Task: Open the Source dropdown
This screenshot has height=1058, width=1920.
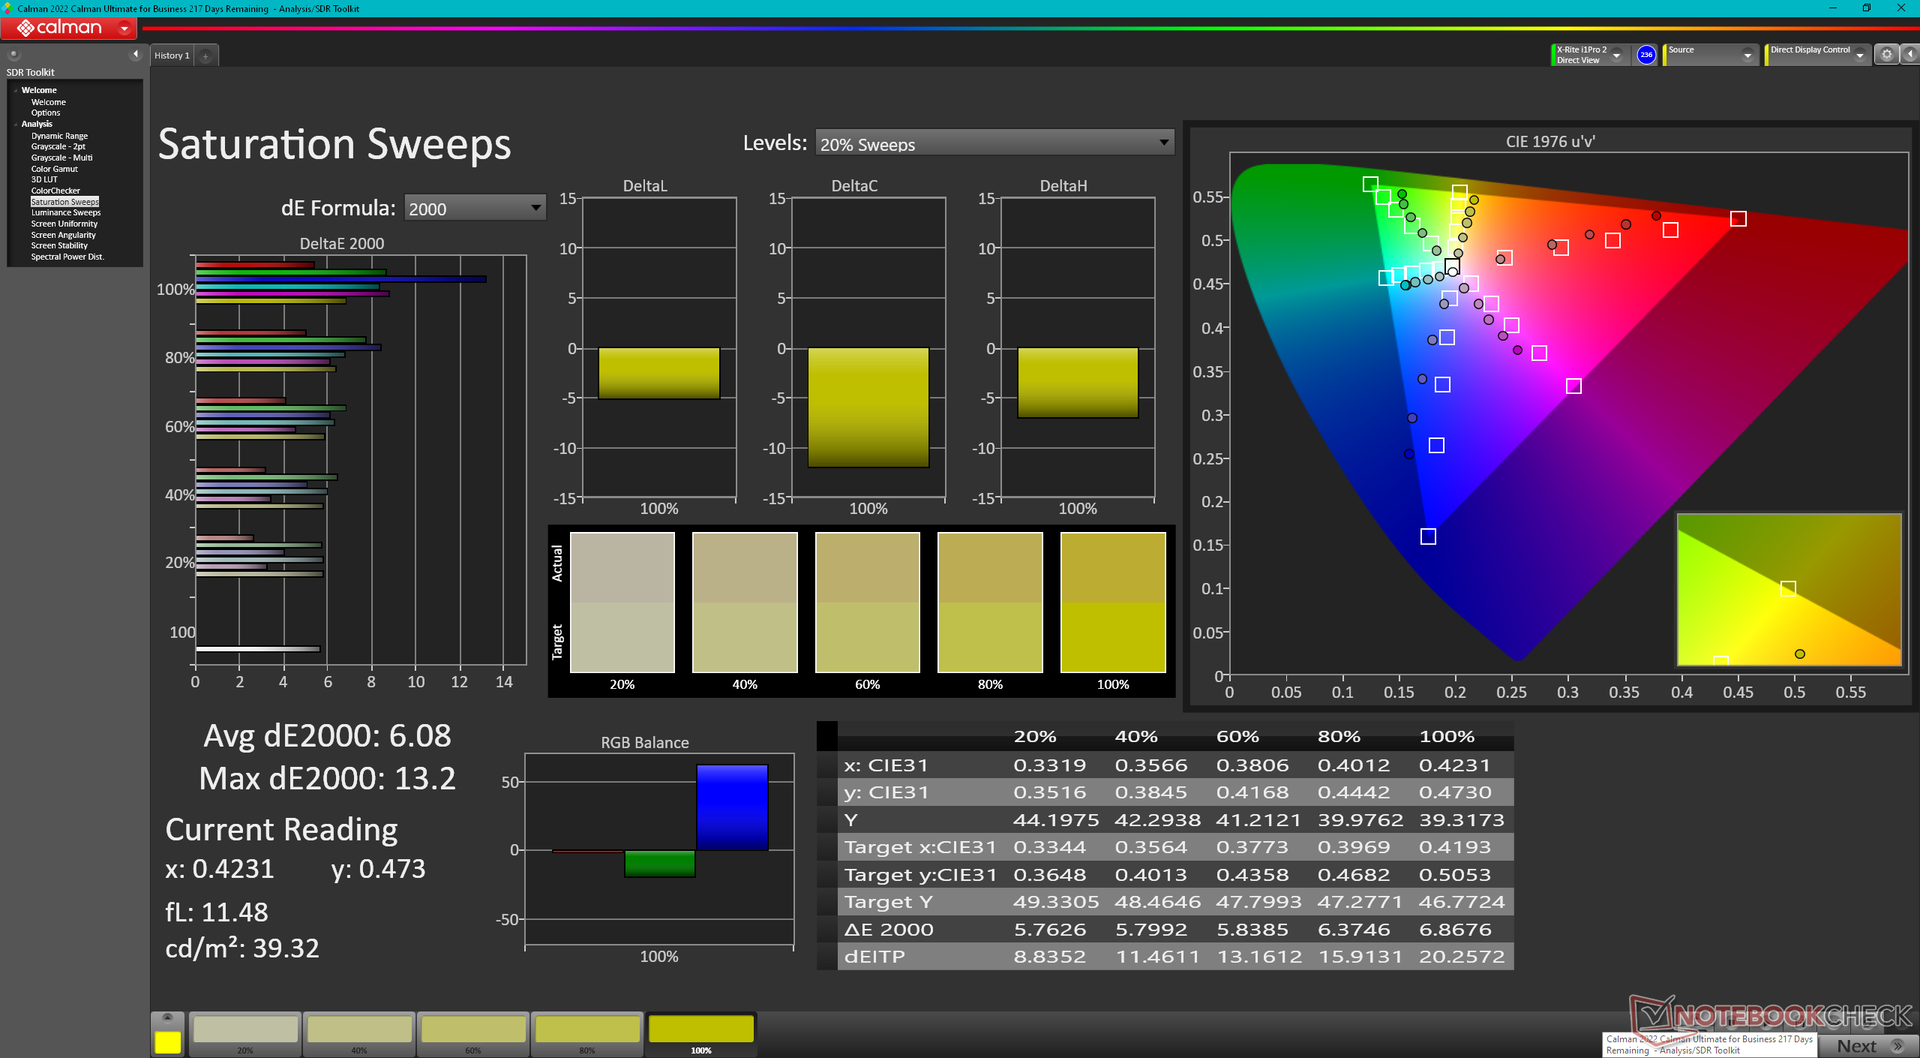Action: [1710, 55]
